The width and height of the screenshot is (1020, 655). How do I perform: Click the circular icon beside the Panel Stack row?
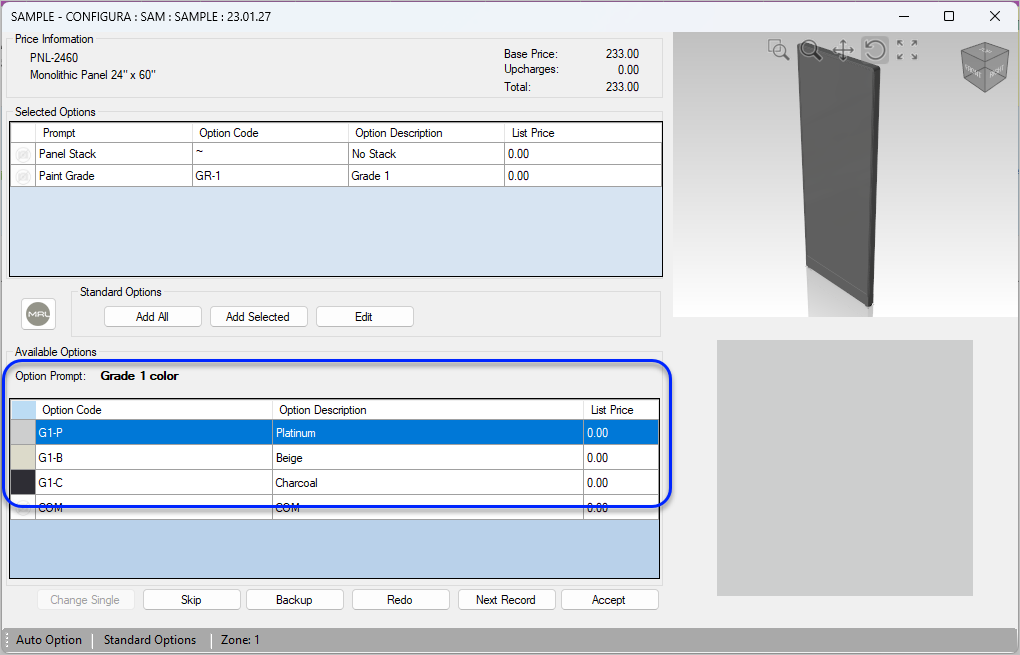[21, 154]
